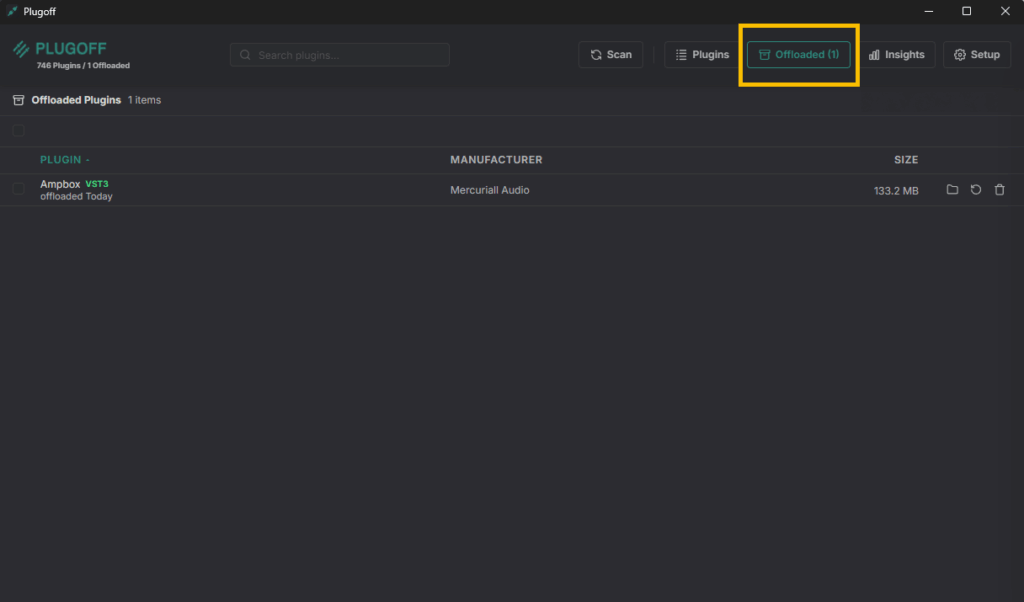Open Ampbox's folder location icon
Screen dimensions: 1024x602
coord(952,190)
